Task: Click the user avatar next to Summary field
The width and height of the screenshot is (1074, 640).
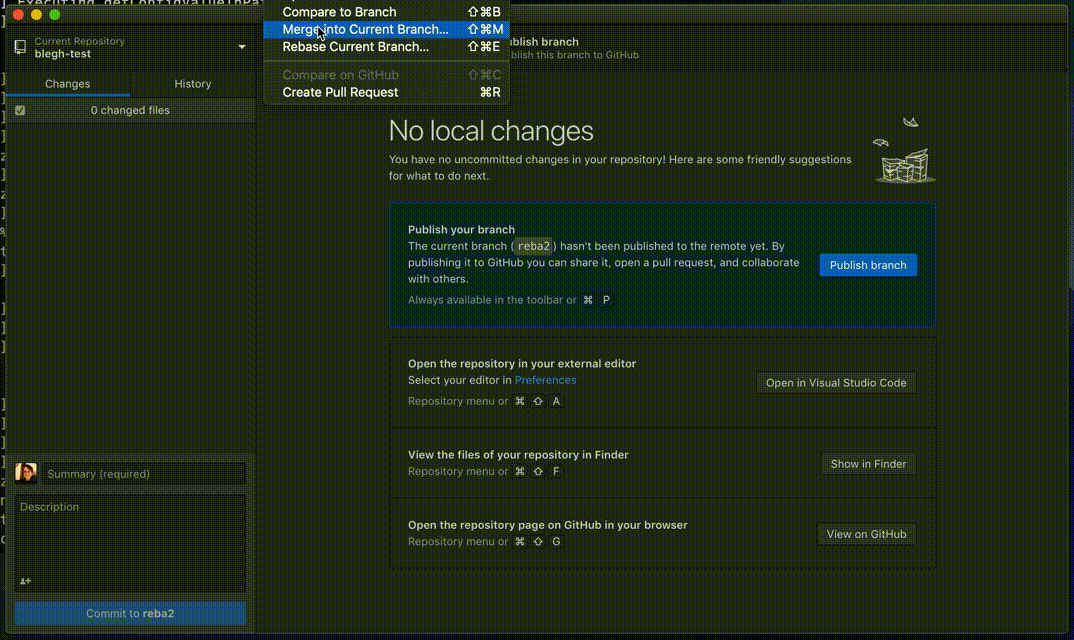Action: [25, 471]
